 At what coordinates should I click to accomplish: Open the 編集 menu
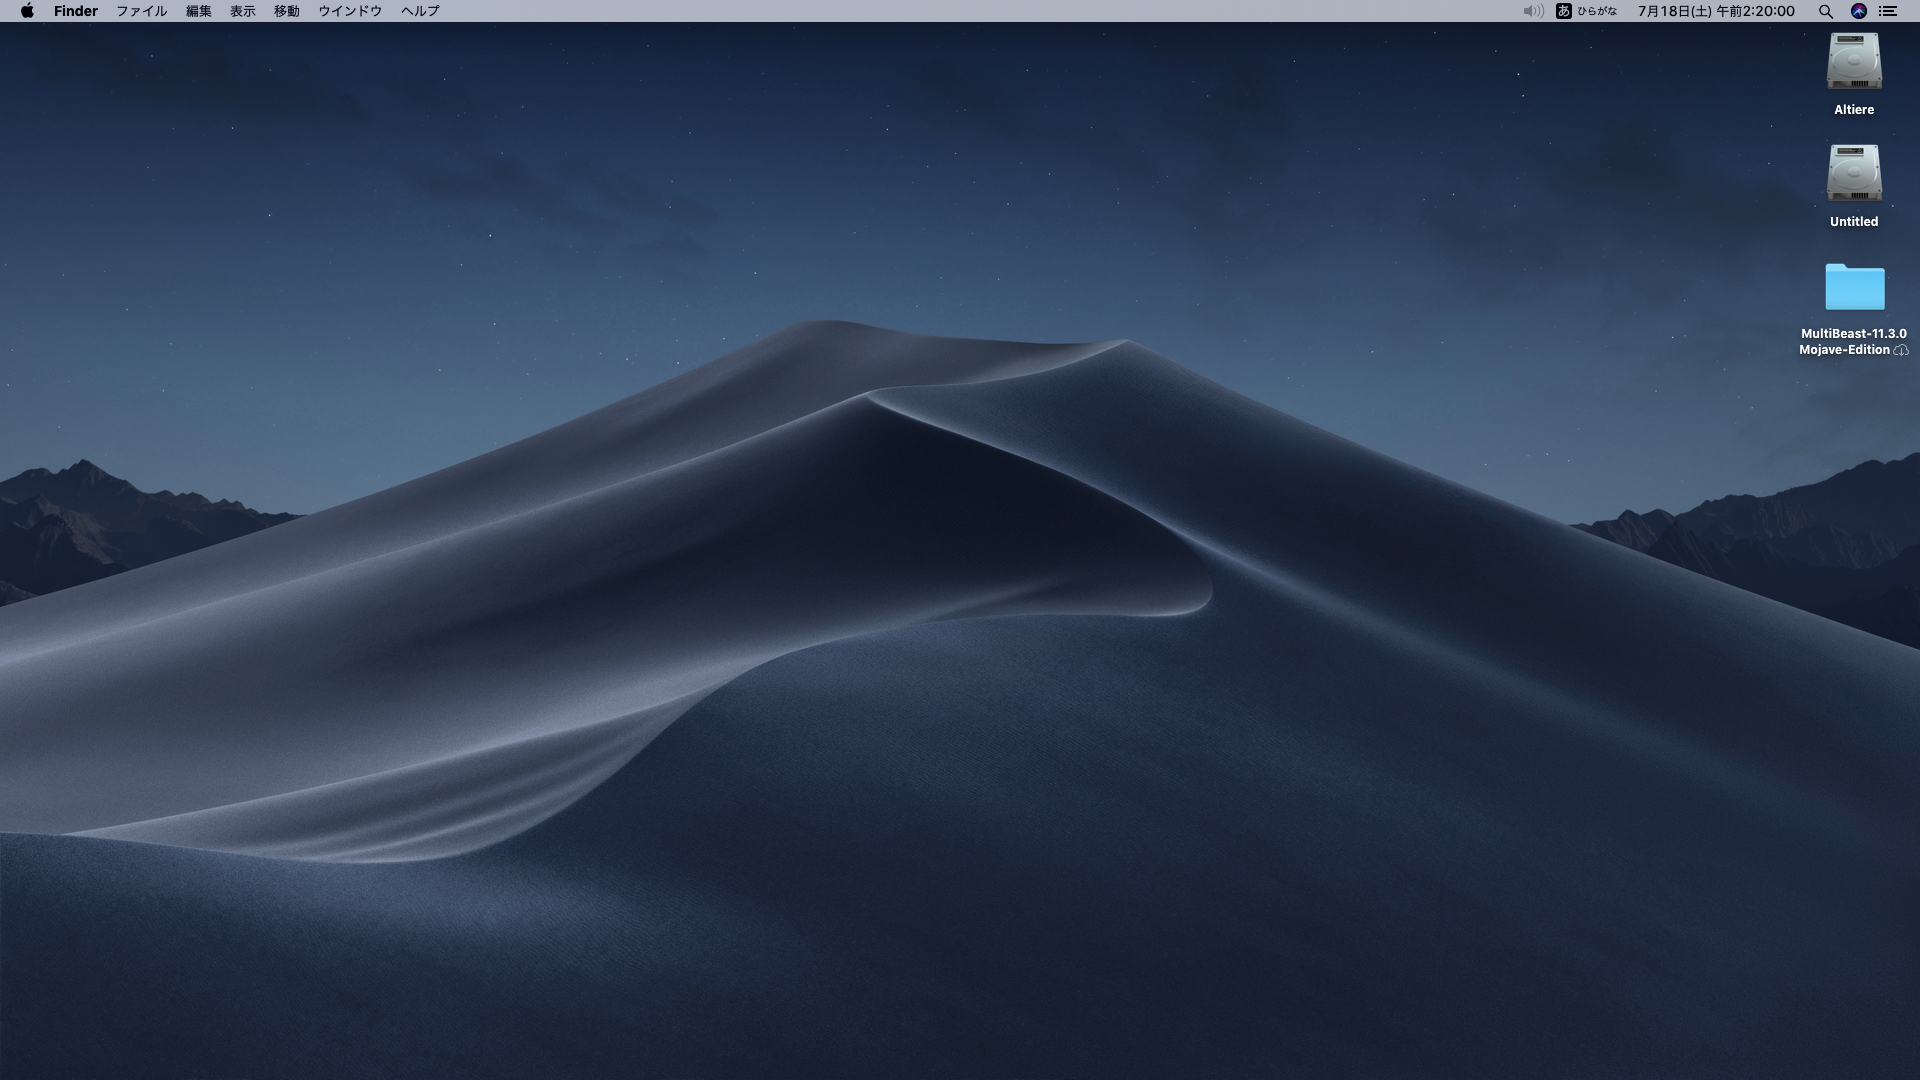(x=198, y=11)
